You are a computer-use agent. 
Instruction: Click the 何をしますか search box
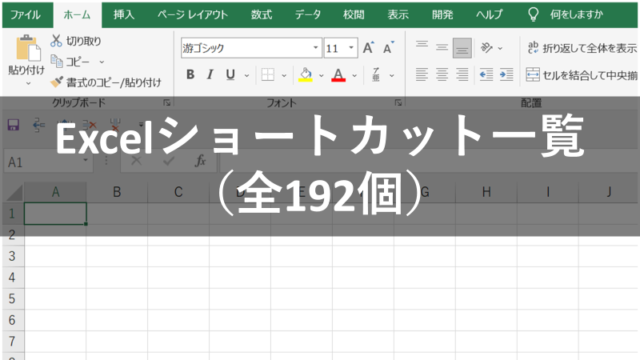(x=576, y=15)
